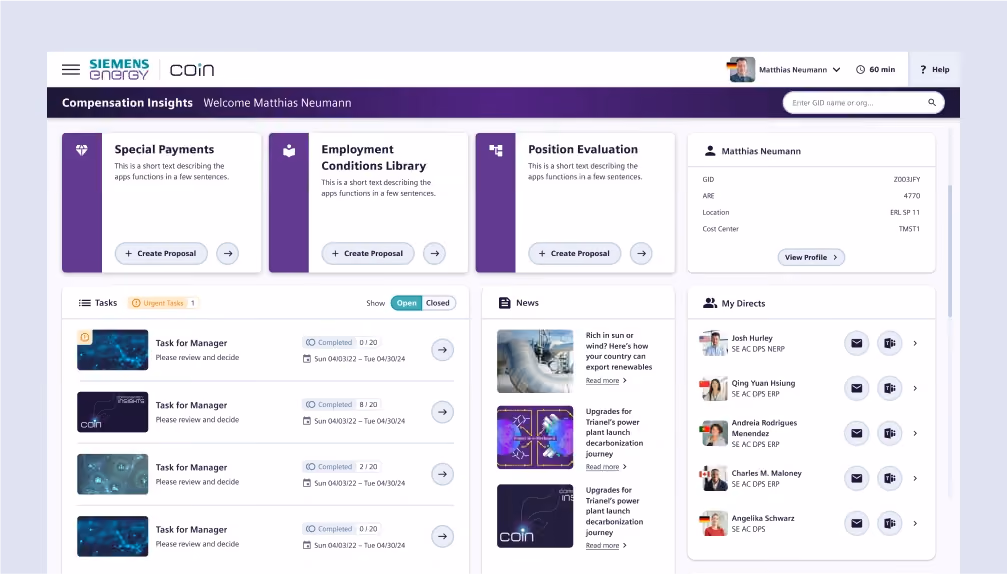
Task: Click the Siemens Energy logo
Action: tap(119, 69)
